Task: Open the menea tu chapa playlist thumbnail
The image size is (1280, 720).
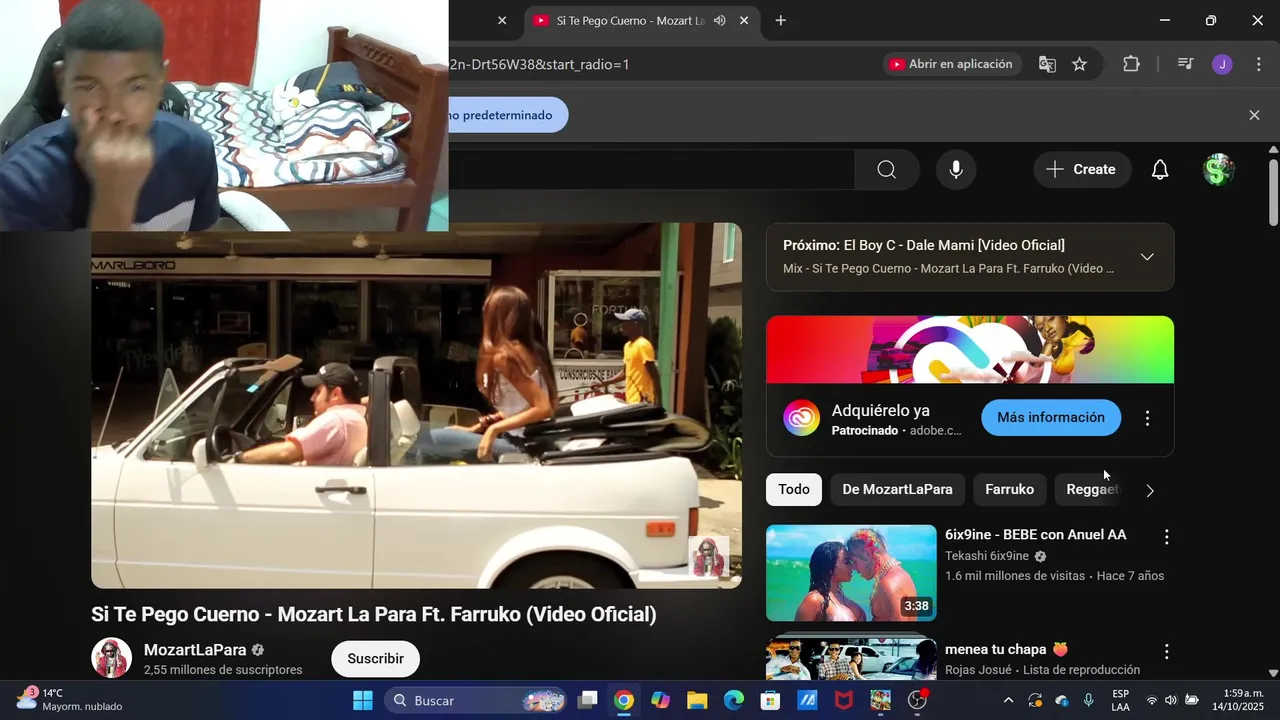Action: point(851,657)
